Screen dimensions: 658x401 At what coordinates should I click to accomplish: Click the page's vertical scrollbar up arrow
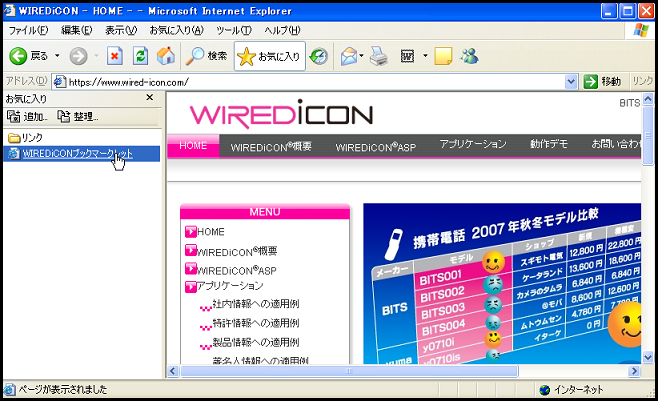pos(648,99)
